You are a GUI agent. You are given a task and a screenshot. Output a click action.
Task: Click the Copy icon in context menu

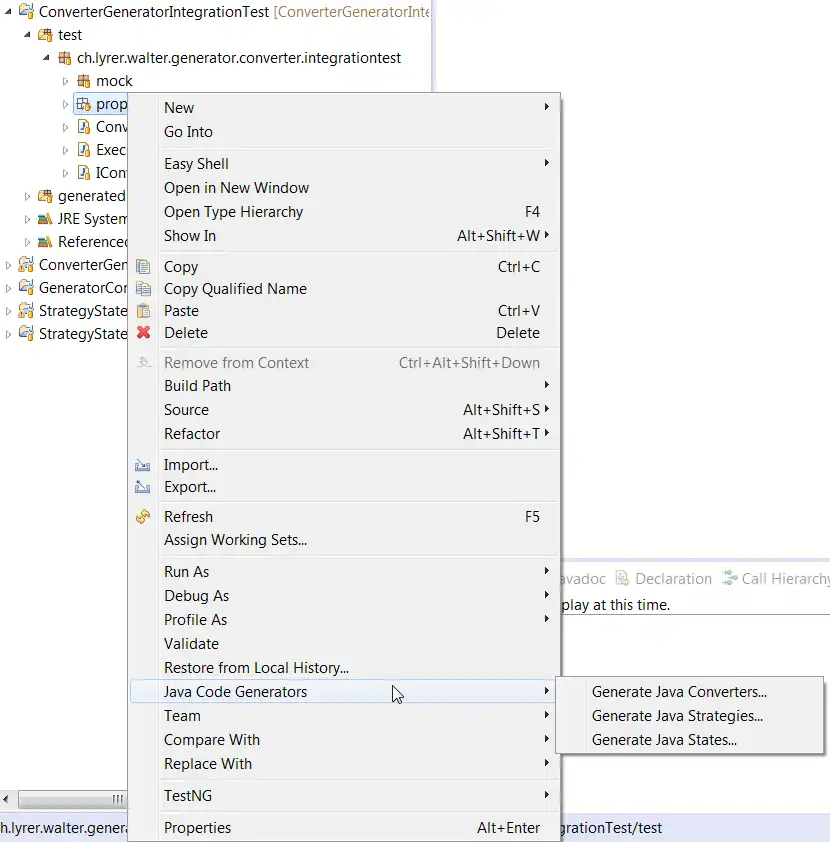click(x=143, y=266)
